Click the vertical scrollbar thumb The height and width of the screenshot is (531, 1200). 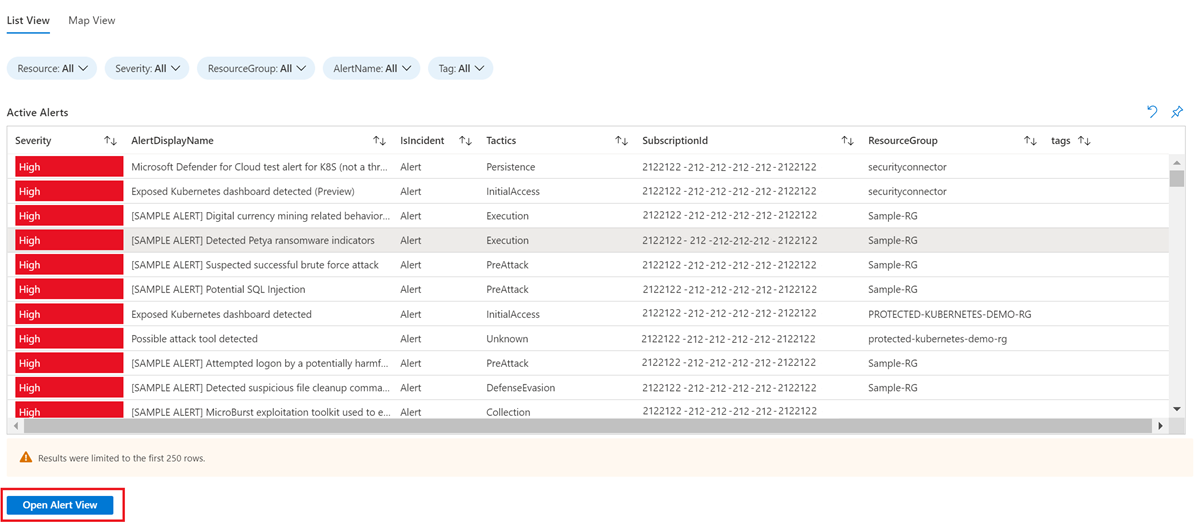[1177, 179]
